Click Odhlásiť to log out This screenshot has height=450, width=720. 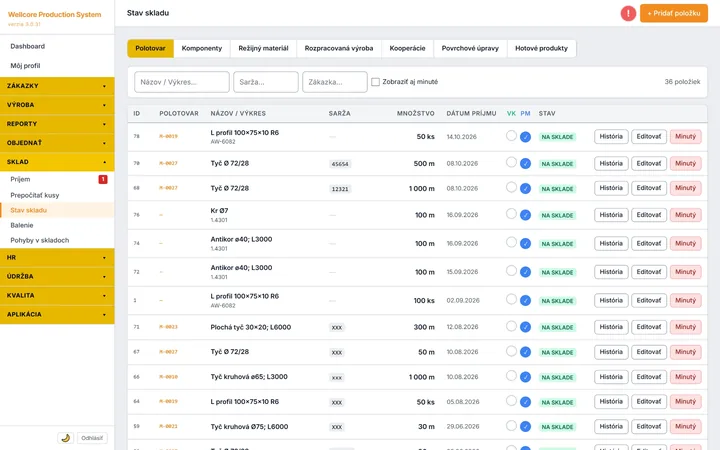click(92, 438)
